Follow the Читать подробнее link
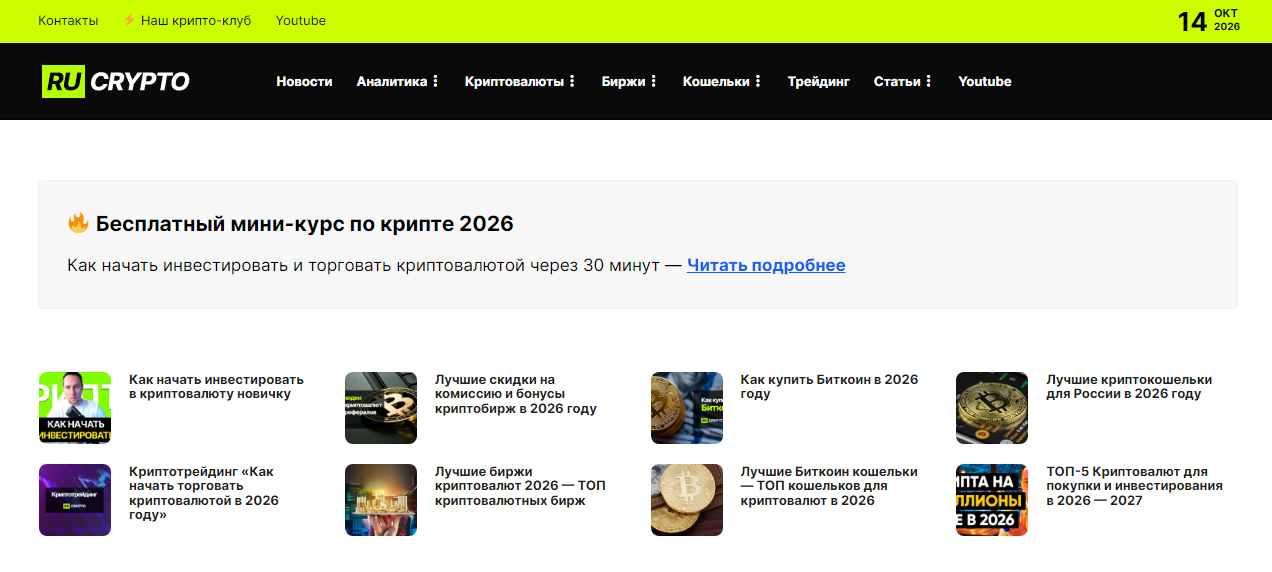Screen dimensions: 1272x572 766,265
